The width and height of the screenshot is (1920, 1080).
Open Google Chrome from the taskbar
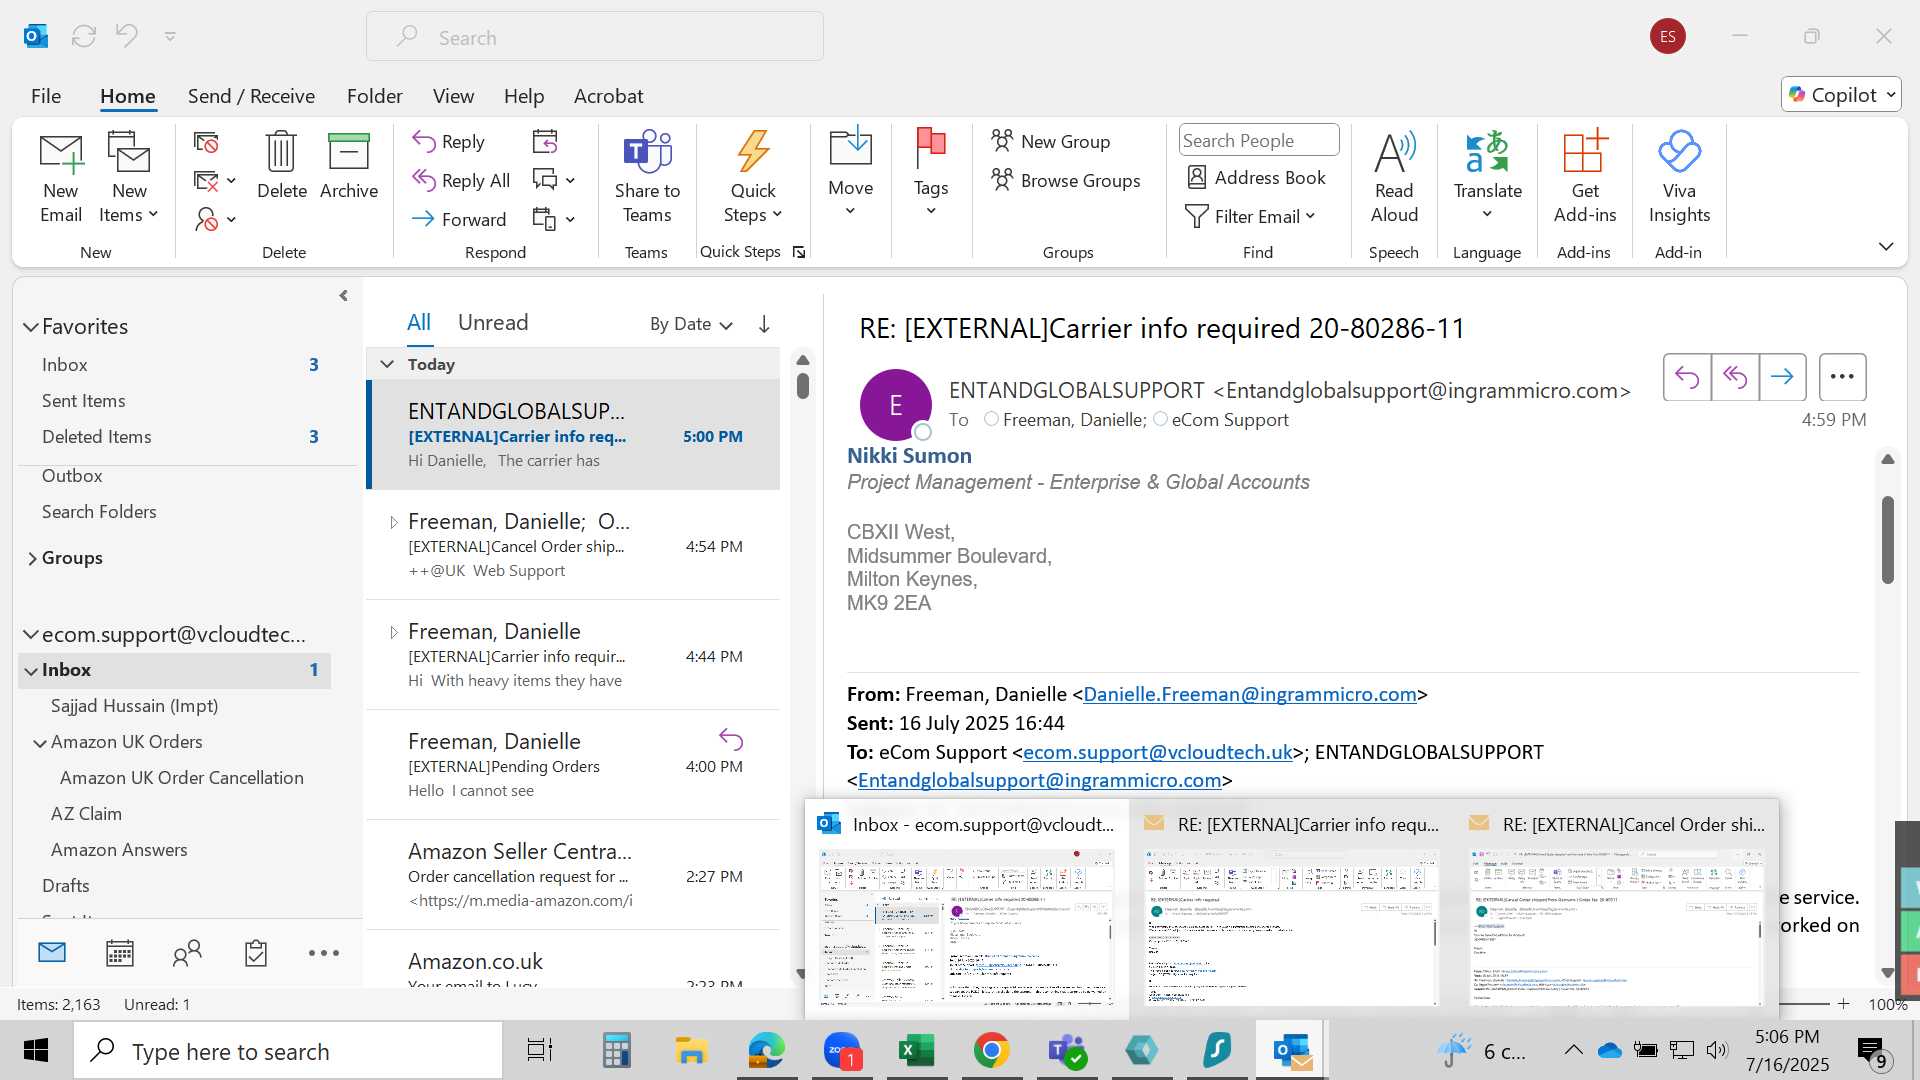tap(991, 1050)
